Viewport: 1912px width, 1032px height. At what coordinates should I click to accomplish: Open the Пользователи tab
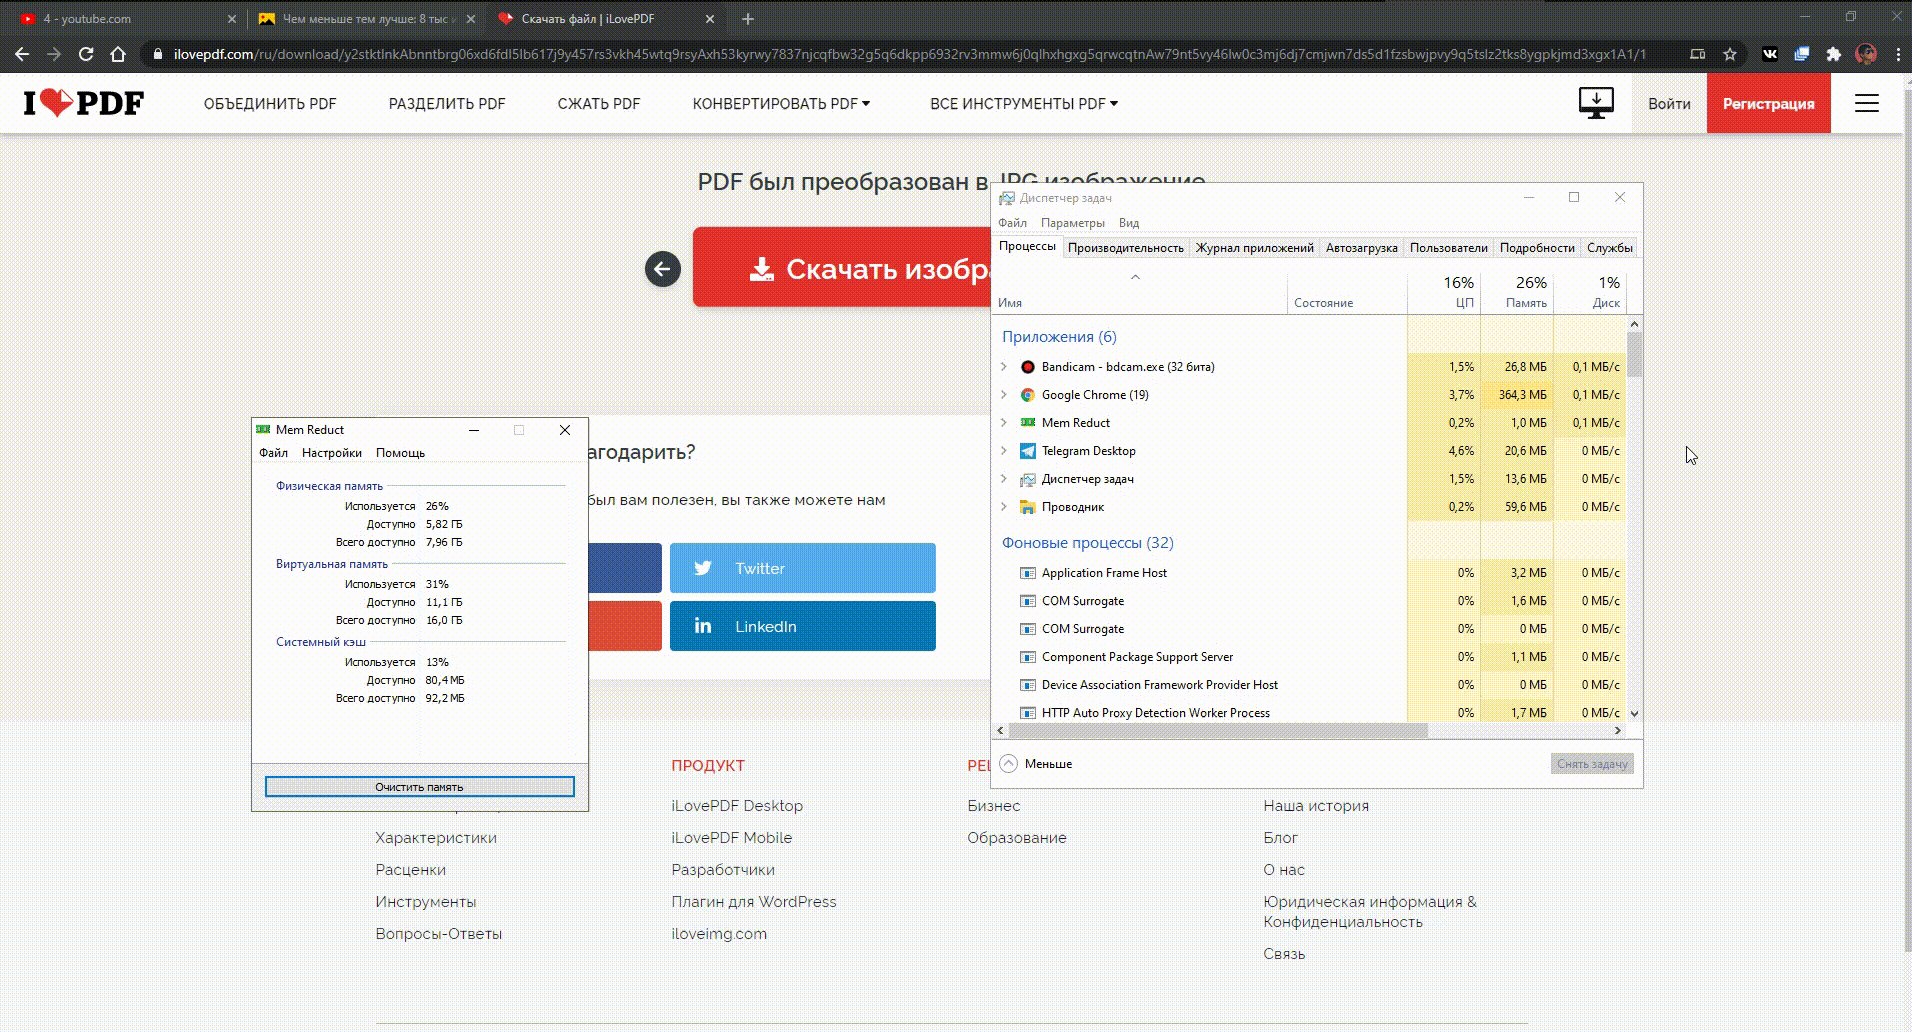click(1448, 248)
